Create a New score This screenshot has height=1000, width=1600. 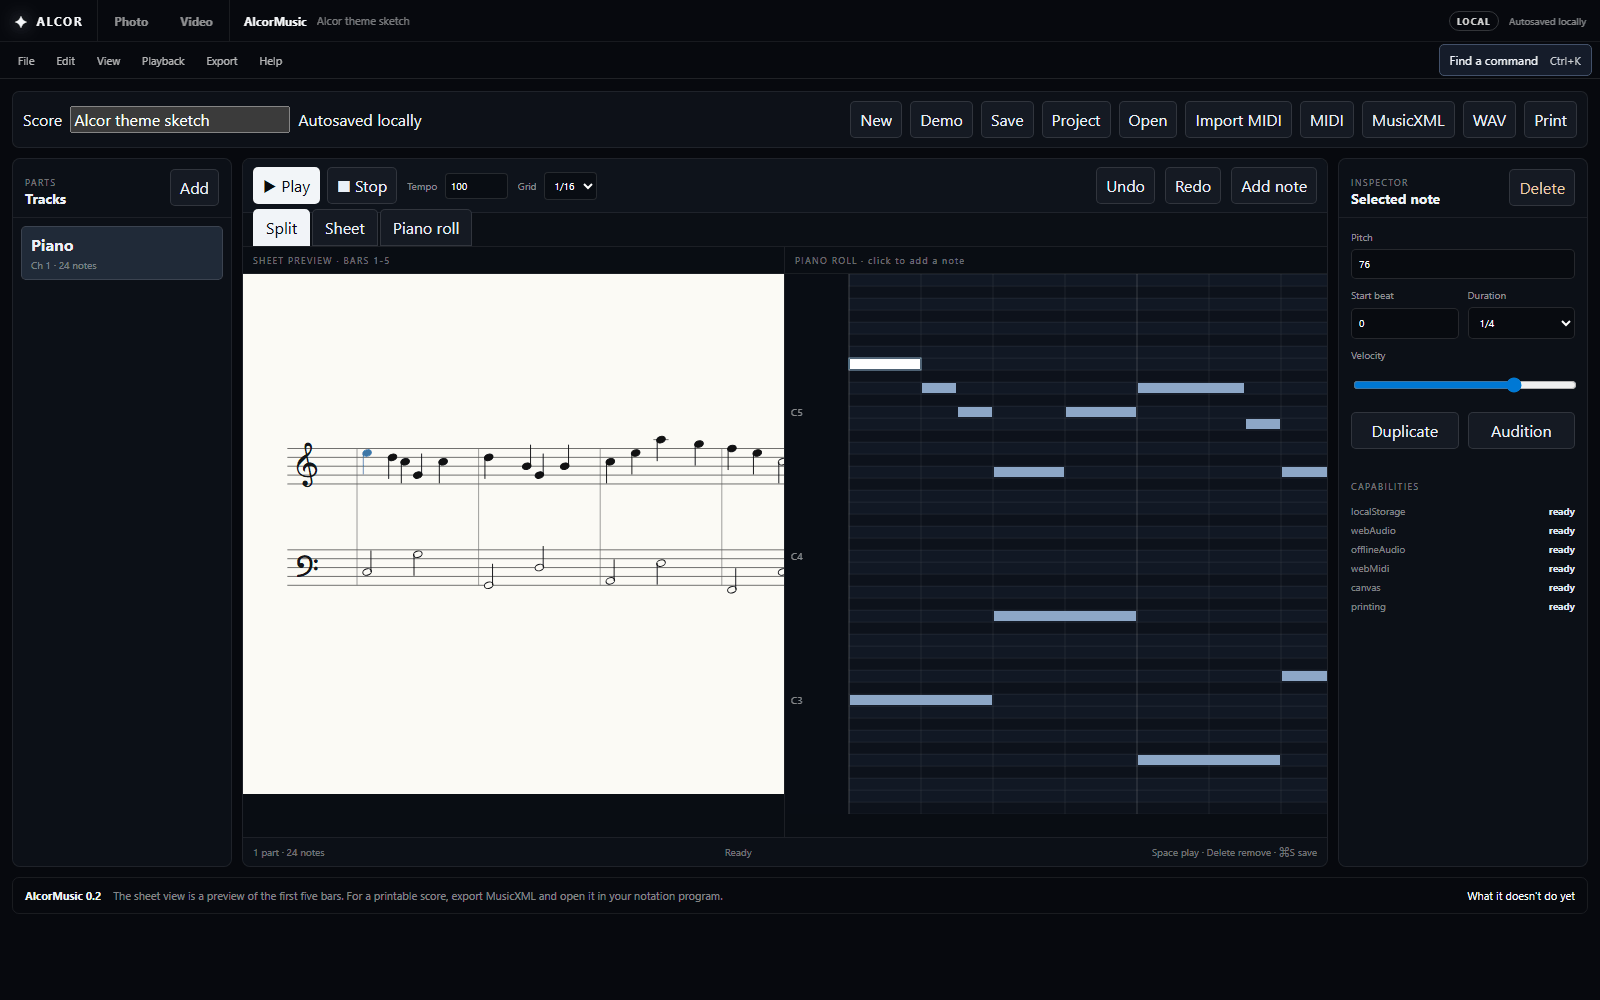tap(876, 120)
